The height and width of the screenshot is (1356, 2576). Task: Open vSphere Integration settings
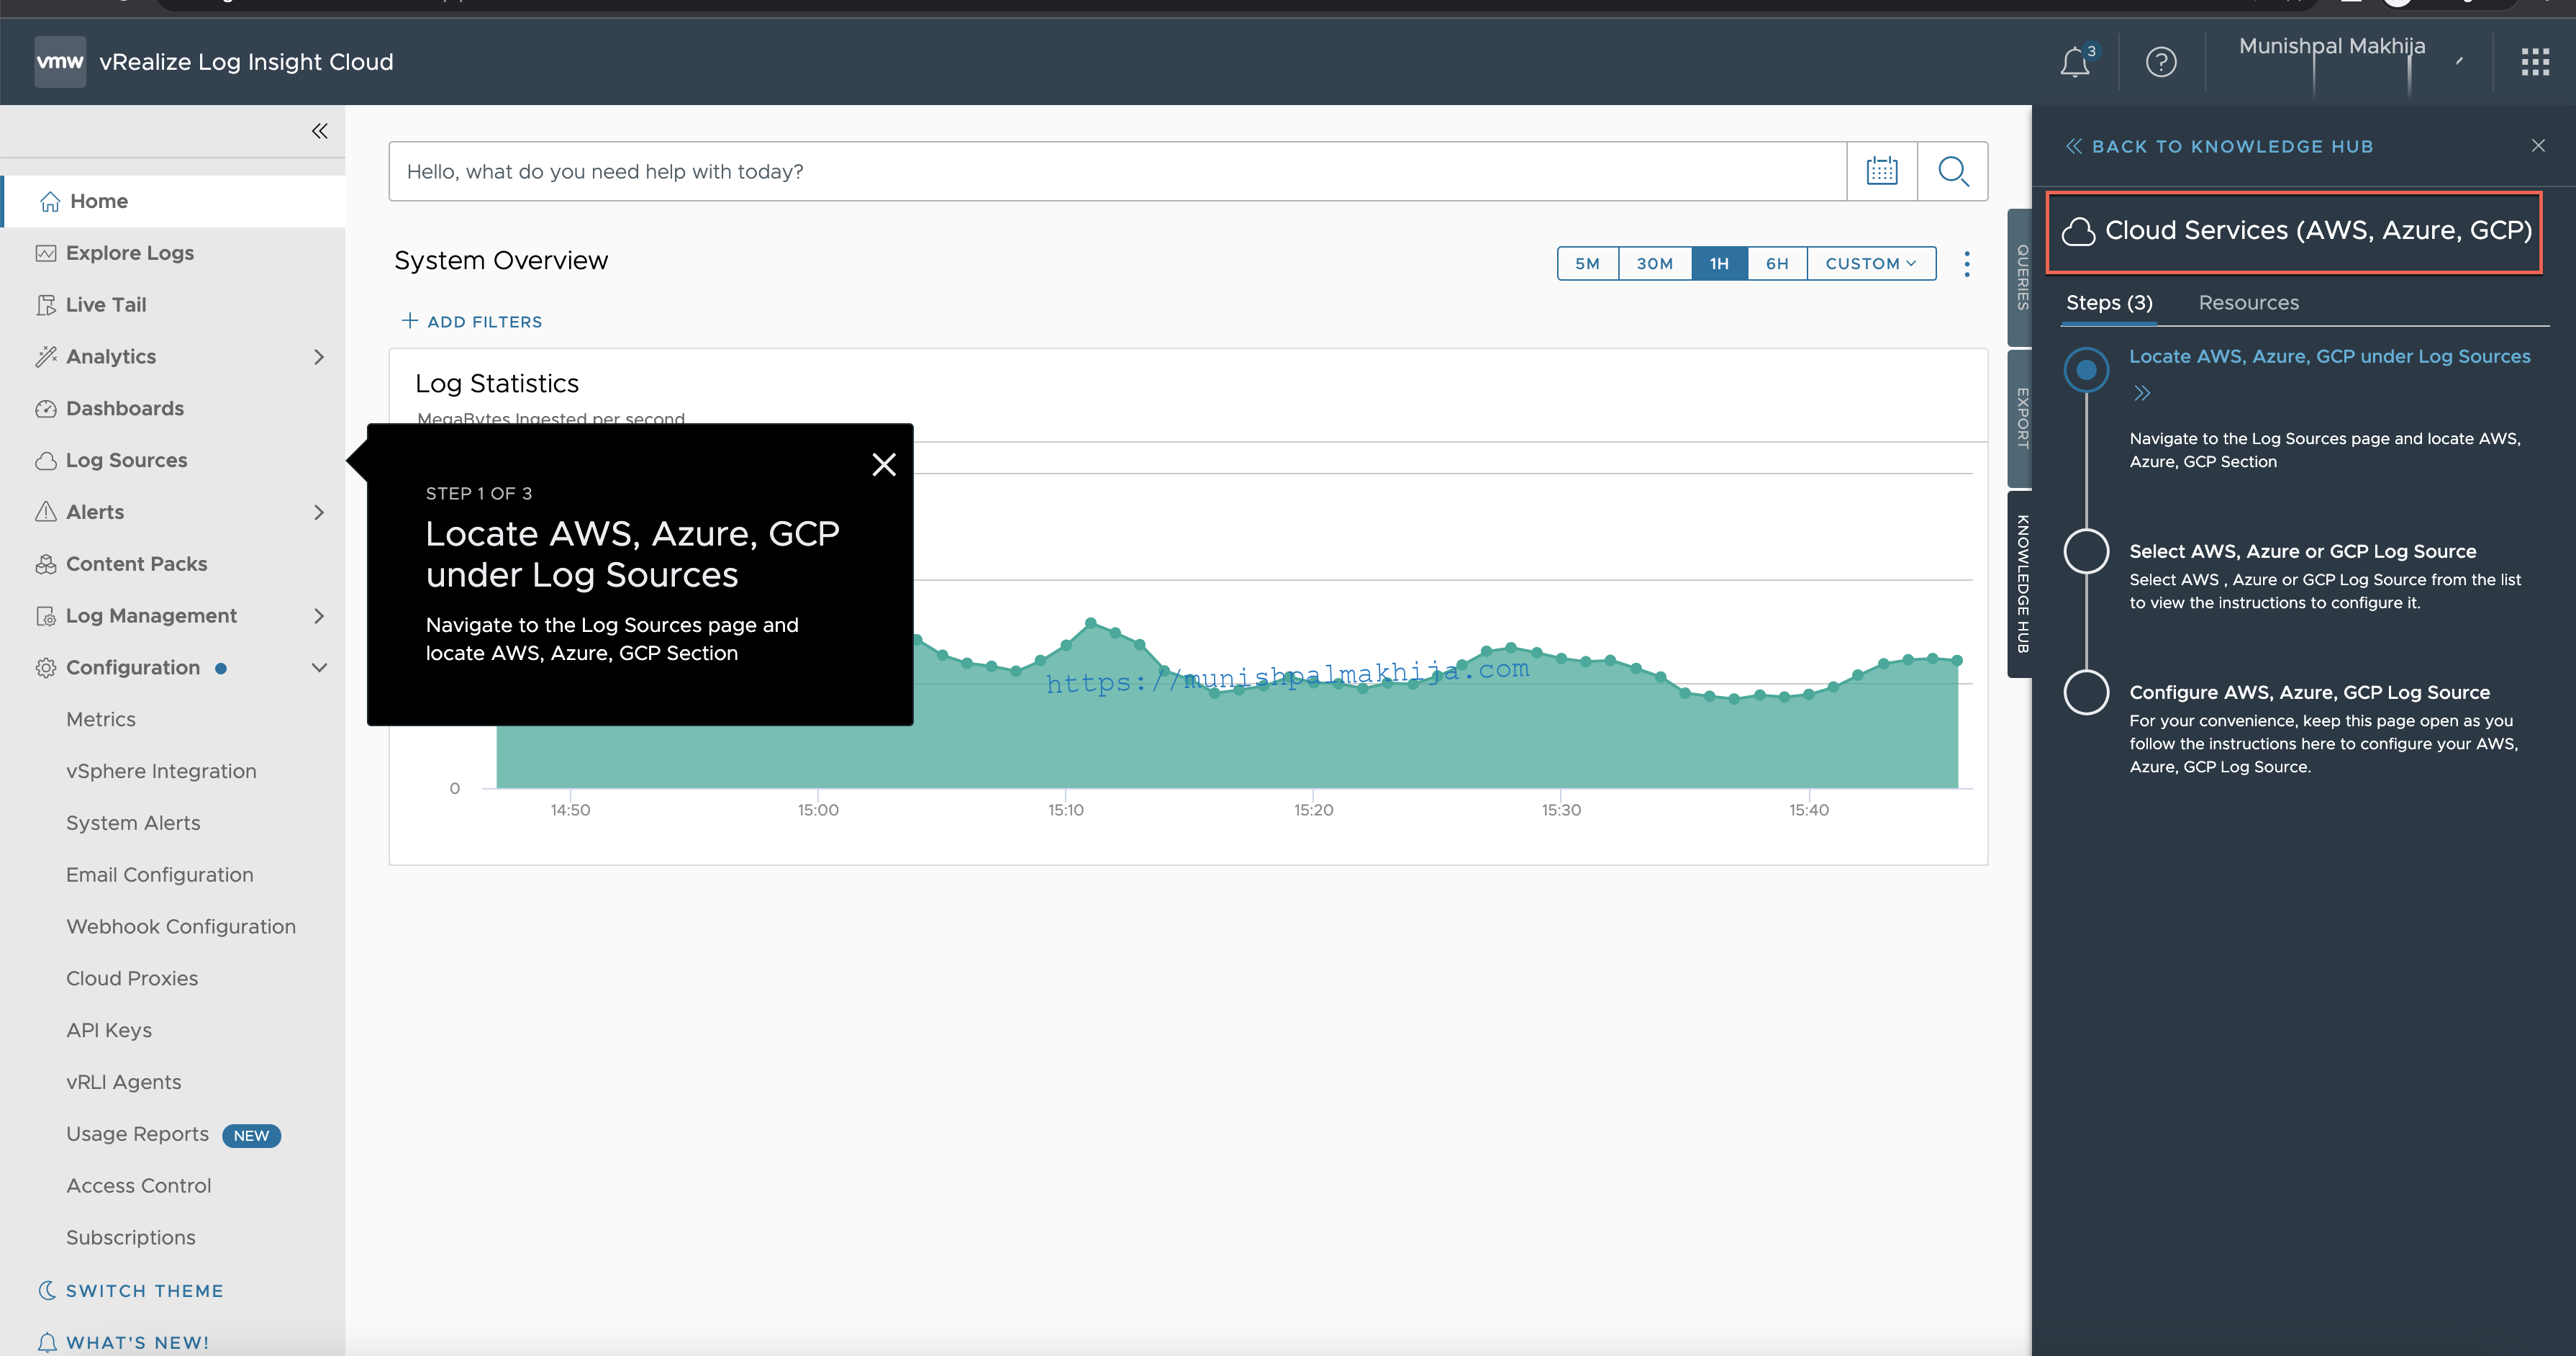pyautogui.click(x=161, y=772)
